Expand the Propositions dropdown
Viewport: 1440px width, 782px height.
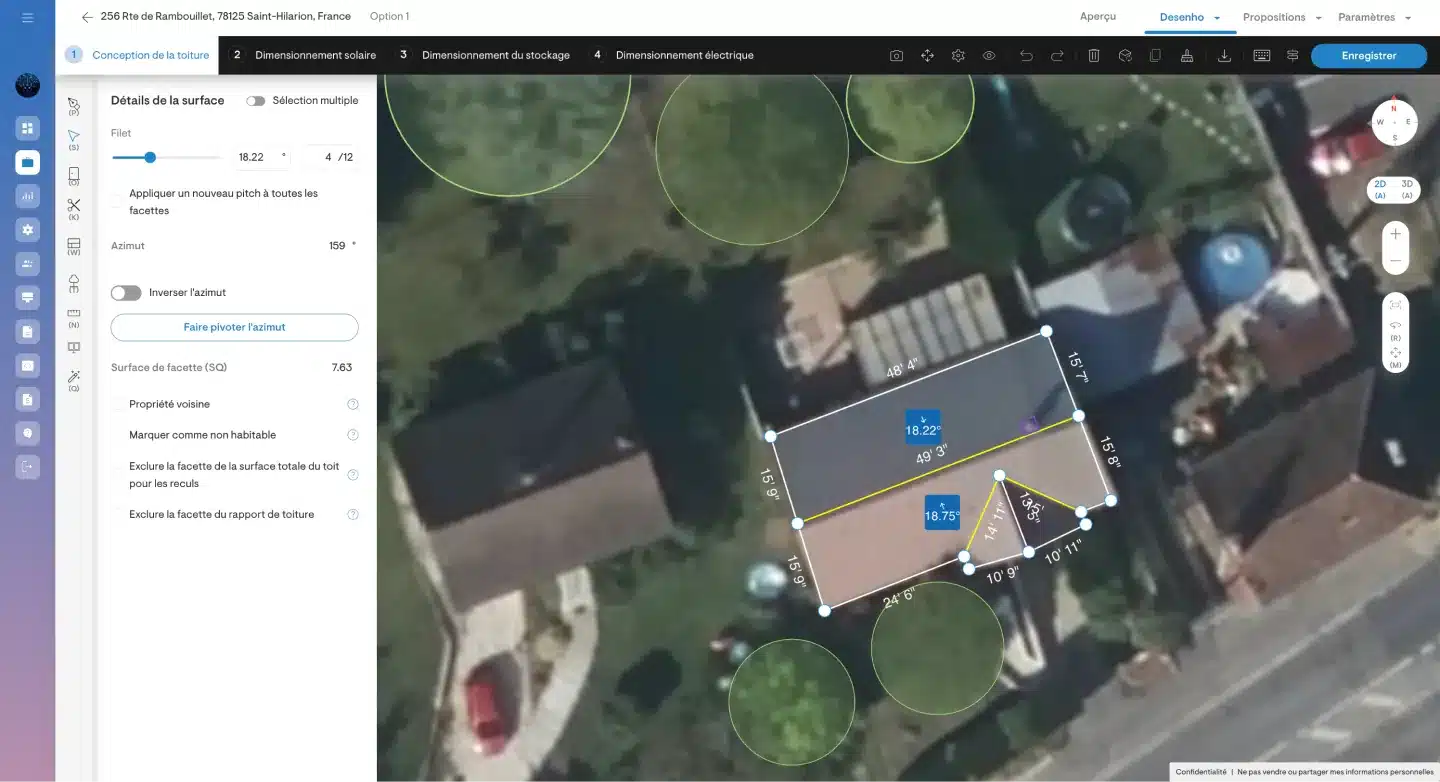[1281, 17]
